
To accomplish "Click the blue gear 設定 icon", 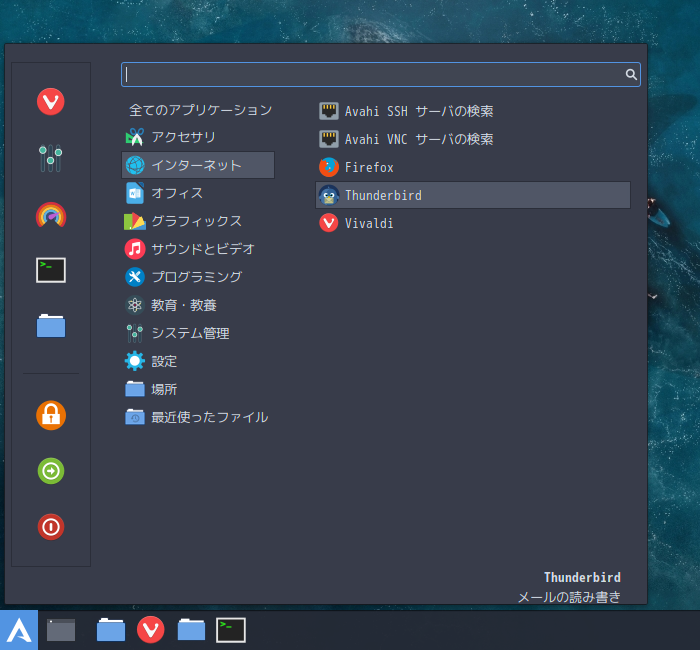I will coord(135,361).
